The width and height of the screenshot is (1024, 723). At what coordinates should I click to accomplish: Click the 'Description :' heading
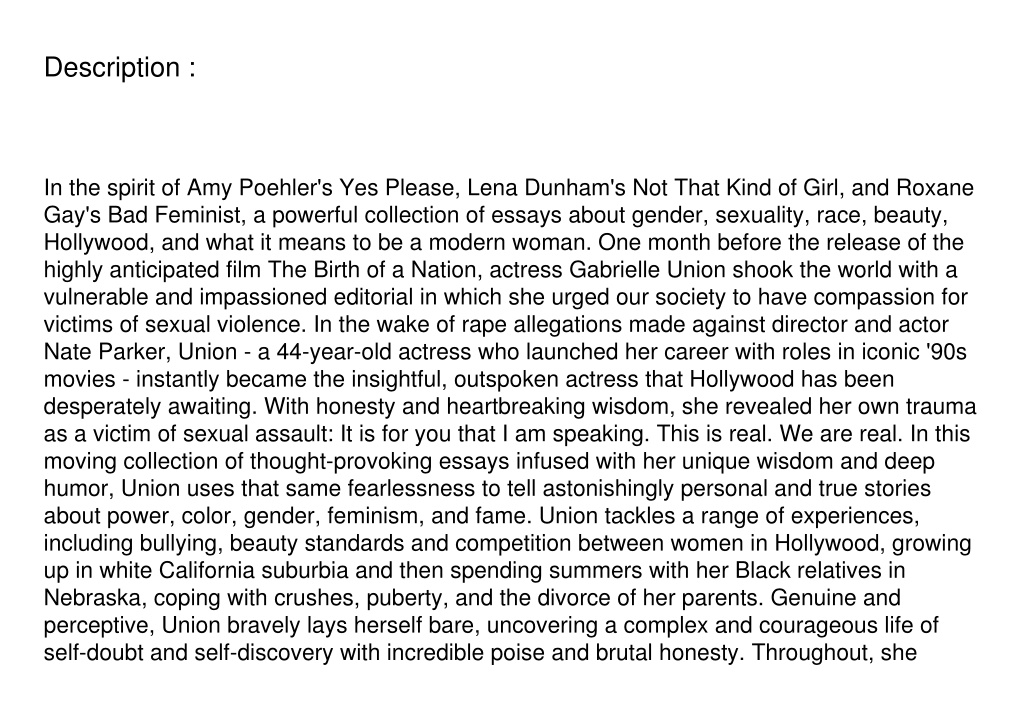(120, 67)
